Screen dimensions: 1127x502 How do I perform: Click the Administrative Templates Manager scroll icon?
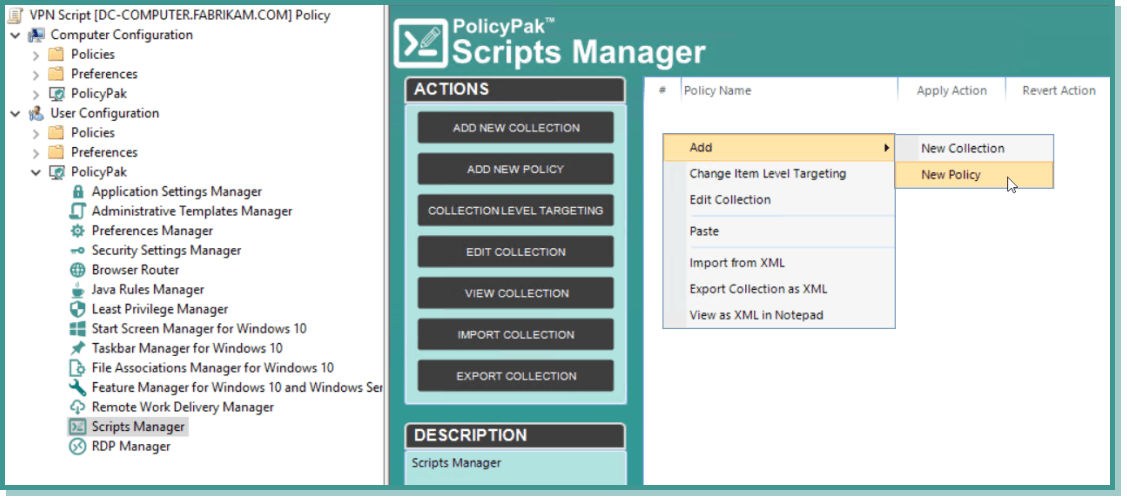click(x=78, y=211)
